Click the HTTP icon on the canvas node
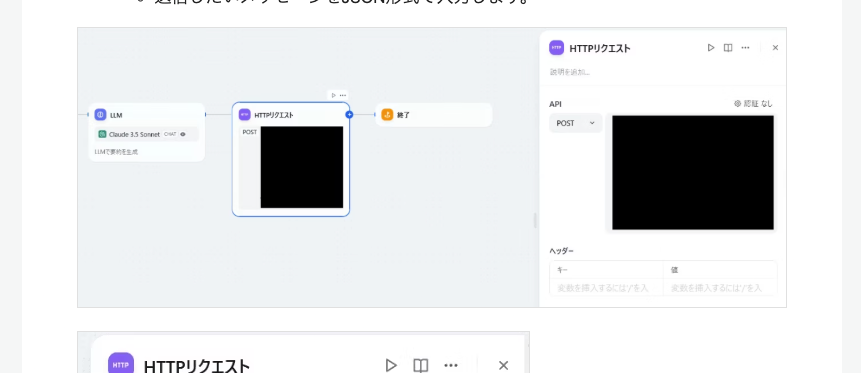The width and height of the screenshot is (861, 373). 245,115
